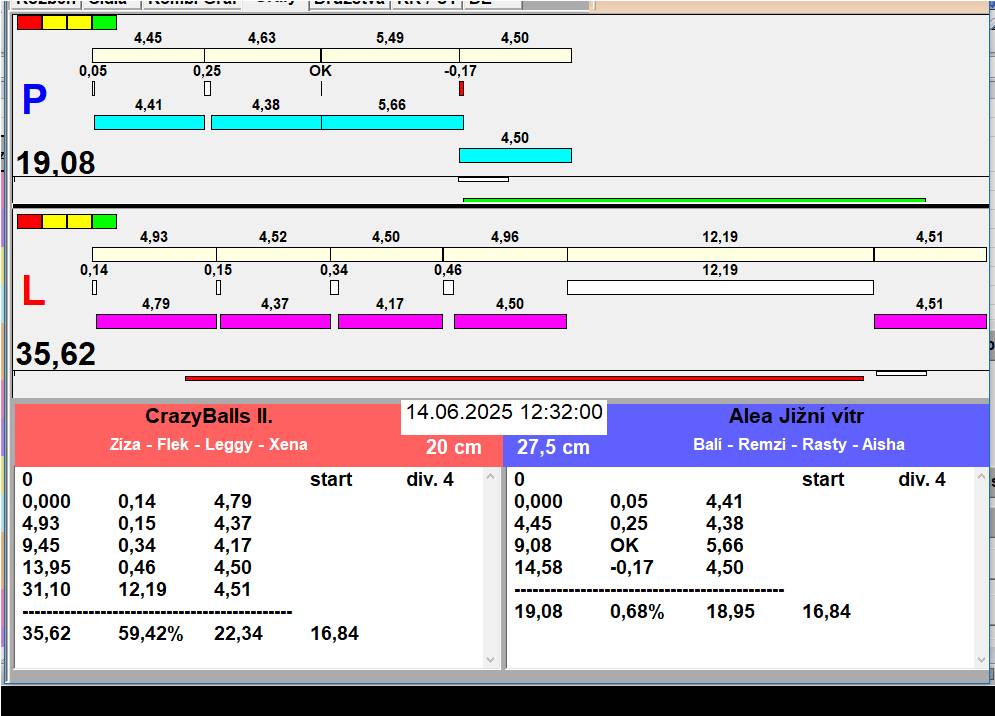
Task: Select the magenta 4,79 run bar
Action: click(x=156, y=321)
